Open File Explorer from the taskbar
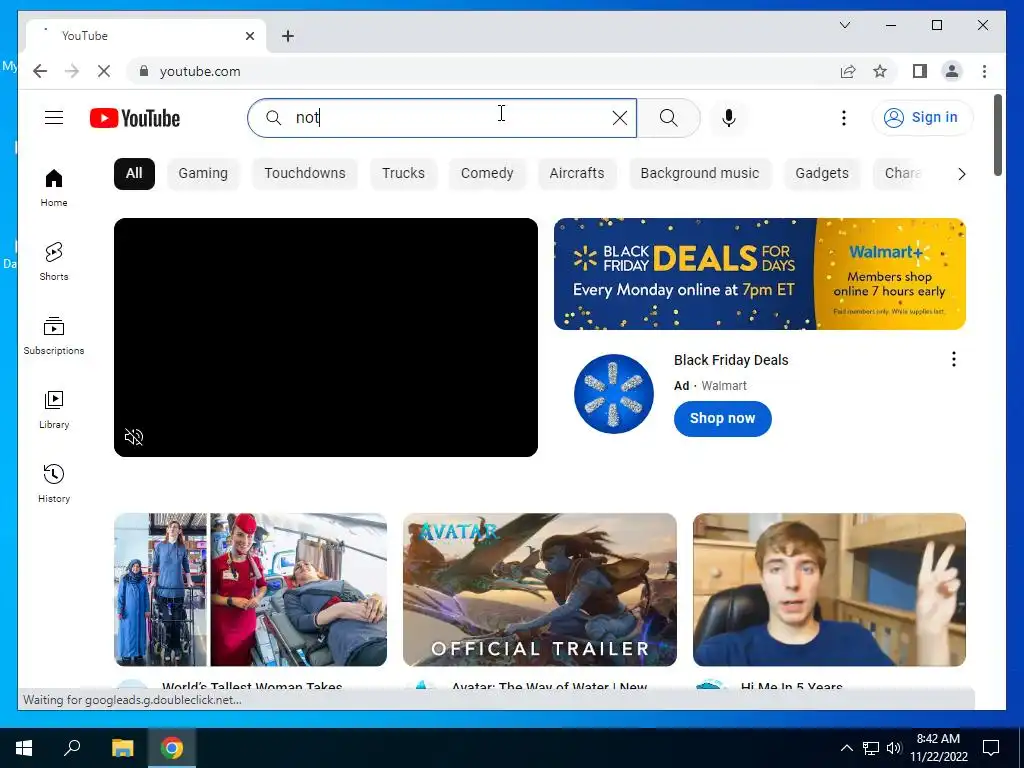 (122, 748)
